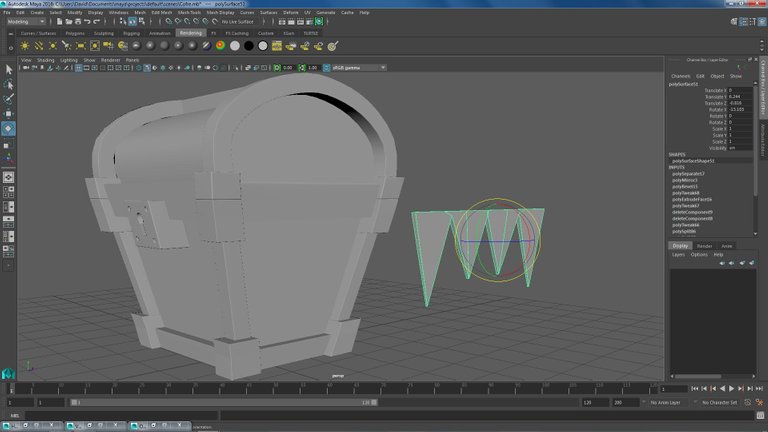Click the Open Scene folder icon
Image resolution: width=768 pixels, height=432 pixels.
pyautogui.click(x=69, y=22)
